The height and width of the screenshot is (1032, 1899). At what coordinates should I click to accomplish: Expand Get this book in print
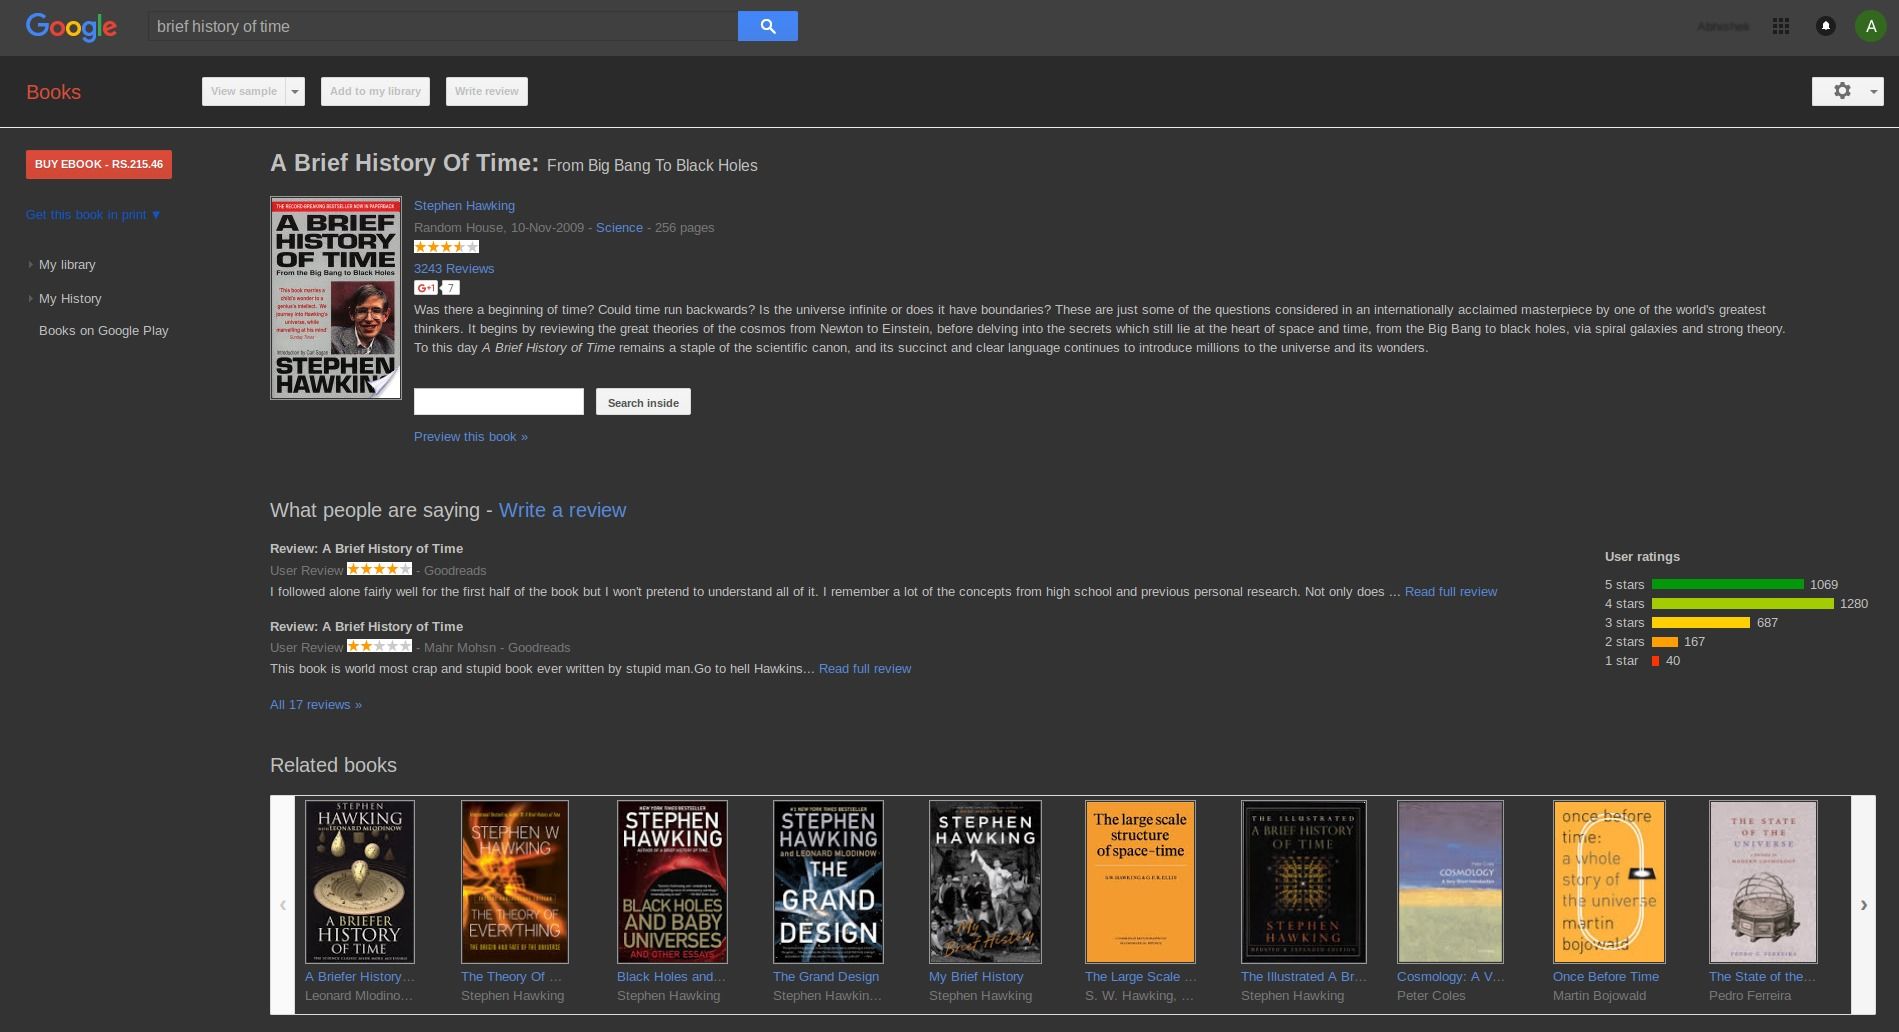tap(93, 214)
